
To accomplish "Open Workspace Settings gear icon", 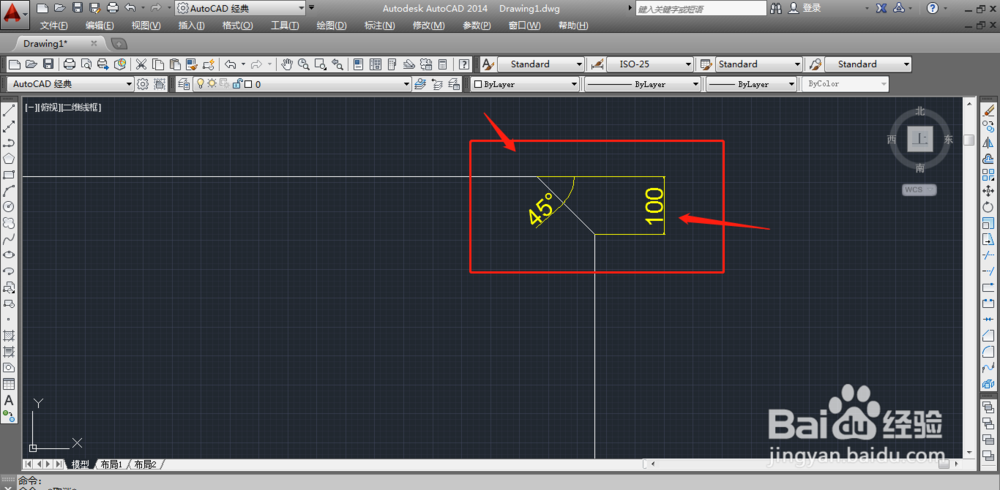I will coord(143,84).
